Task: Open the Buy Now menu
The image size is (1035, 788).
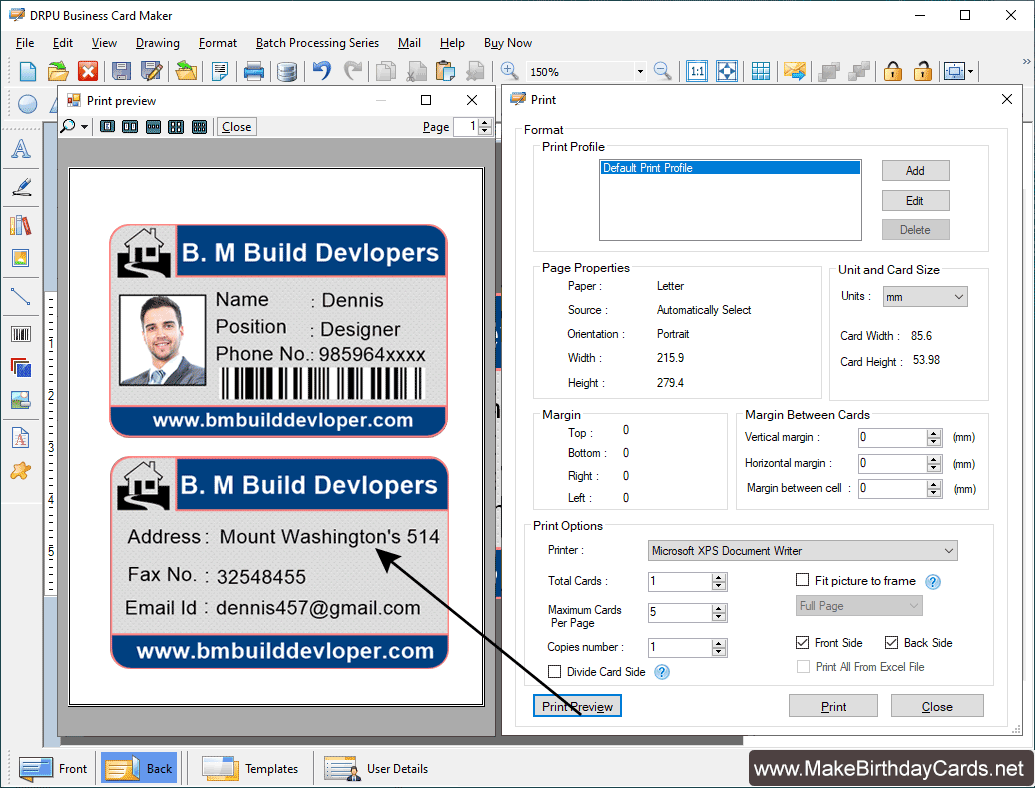Action: [x=508, y=43]
